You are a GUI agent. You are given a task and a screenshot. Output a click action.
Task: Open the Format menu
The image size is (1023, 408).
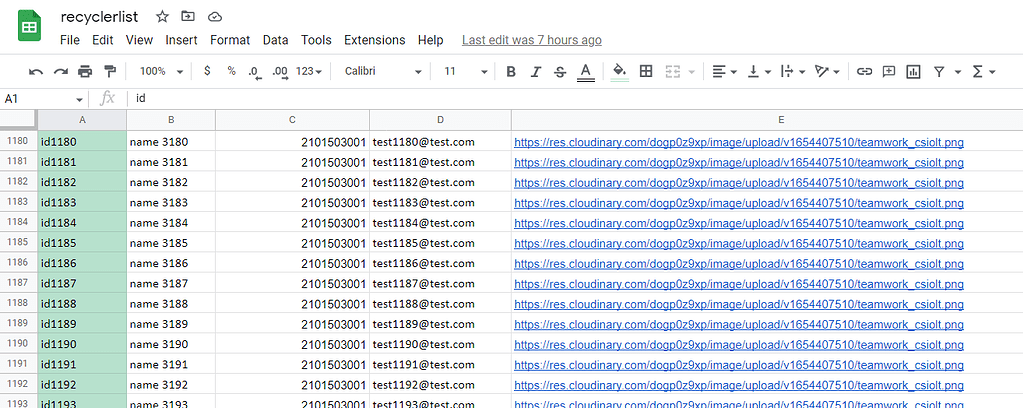(230, 40)
